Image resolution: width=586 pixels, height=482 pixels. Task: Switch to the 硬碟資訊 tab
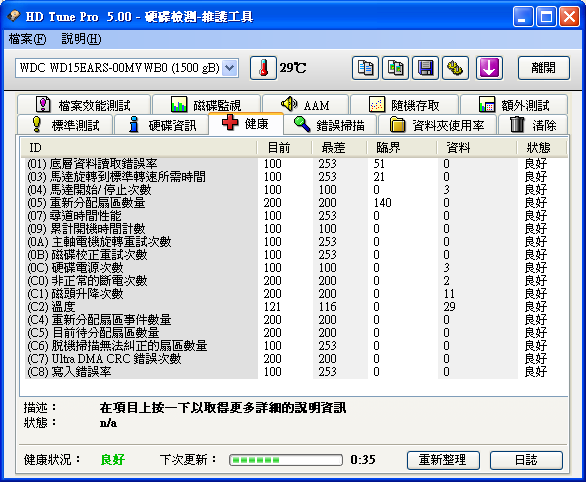161,125
